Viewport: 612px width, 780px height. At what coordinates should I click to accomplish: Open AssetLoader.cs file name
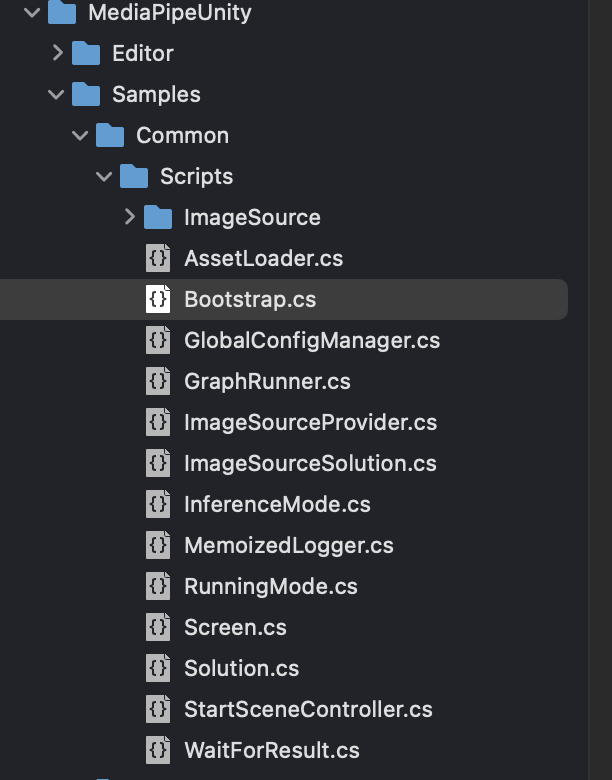click(x=264, y=259)
